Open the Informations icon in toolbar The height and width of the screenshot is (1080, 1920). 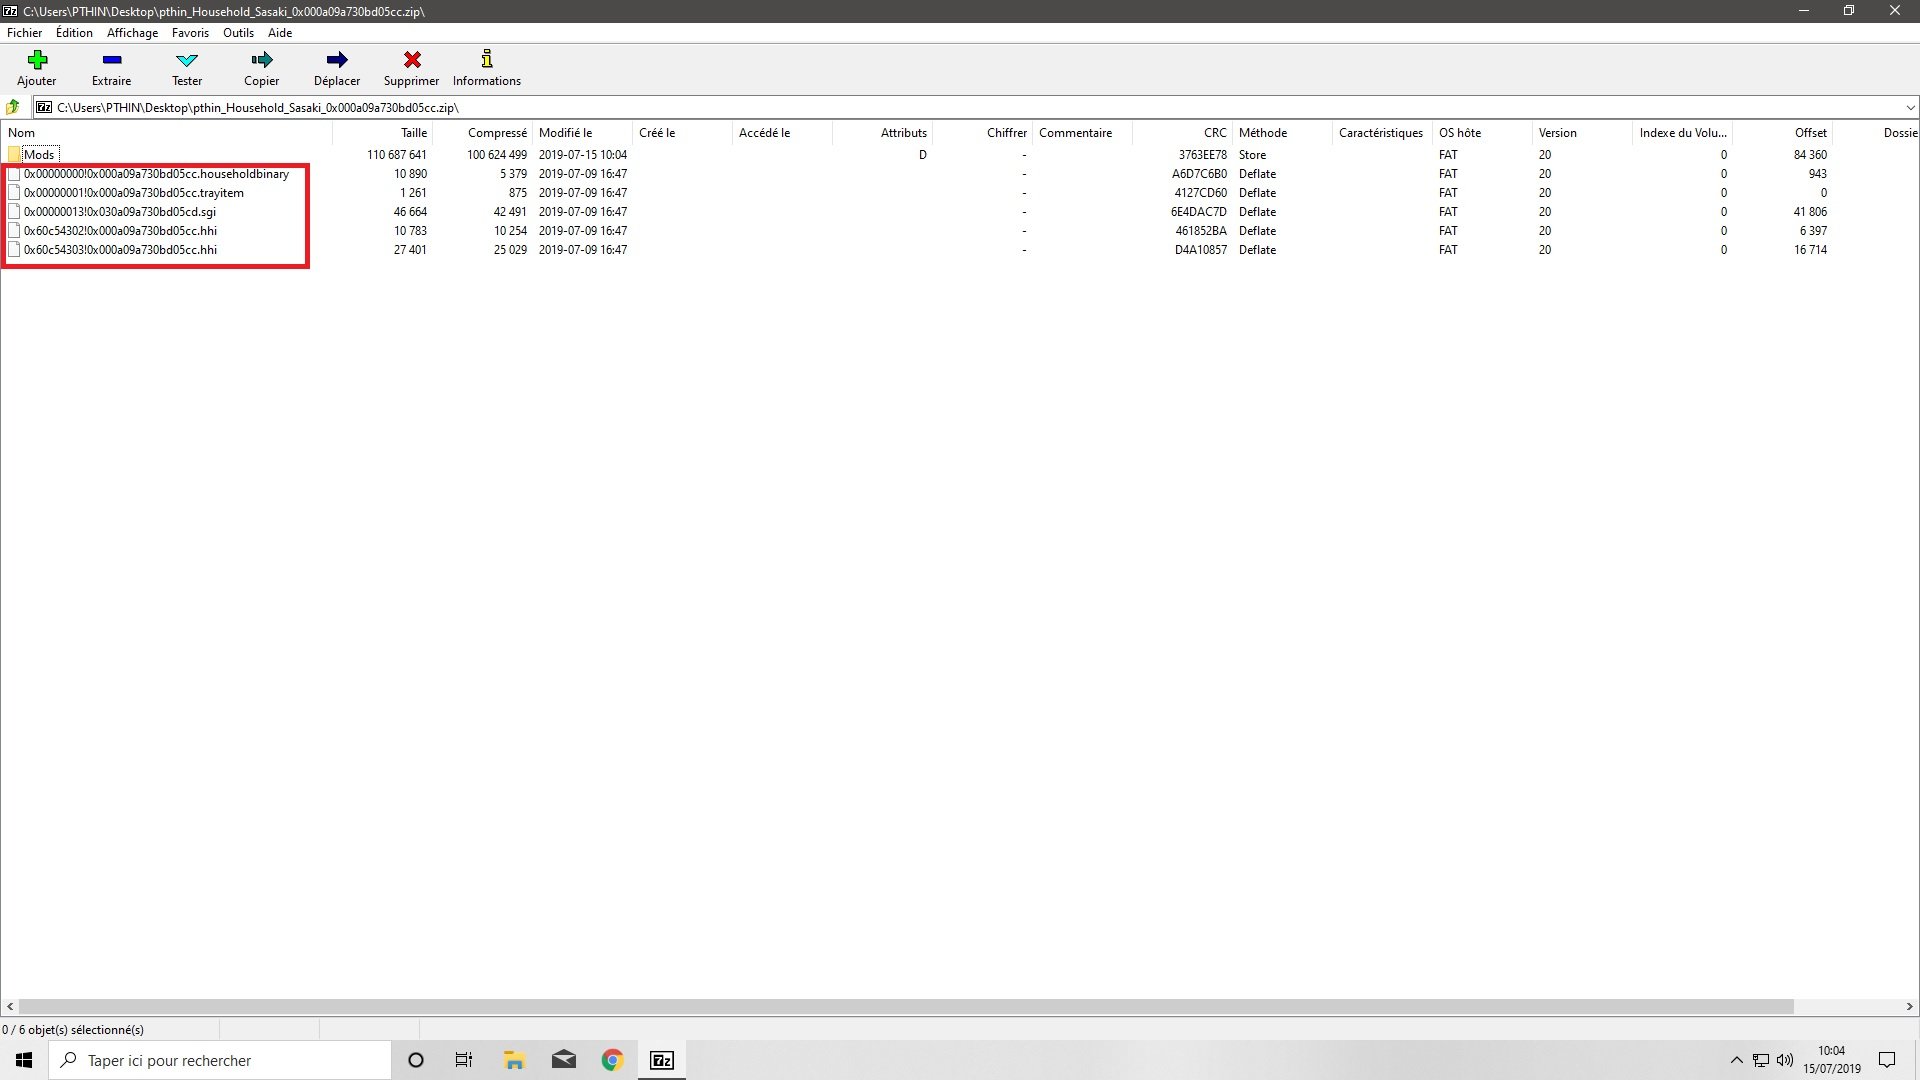(x=487, y=61)
